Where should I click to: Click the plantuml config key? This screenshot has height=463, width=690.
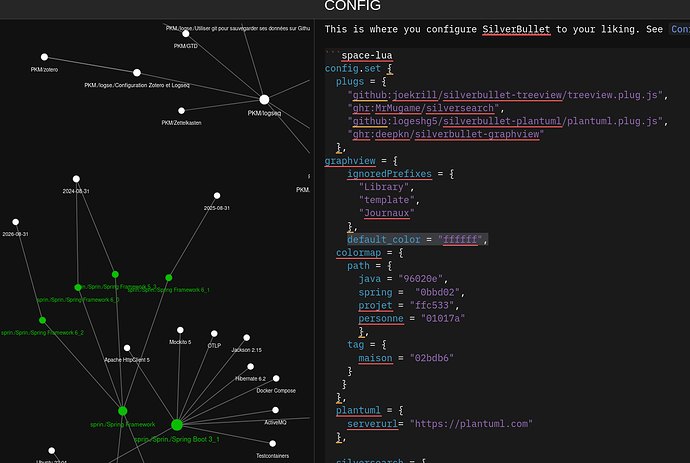pos(358,411)
